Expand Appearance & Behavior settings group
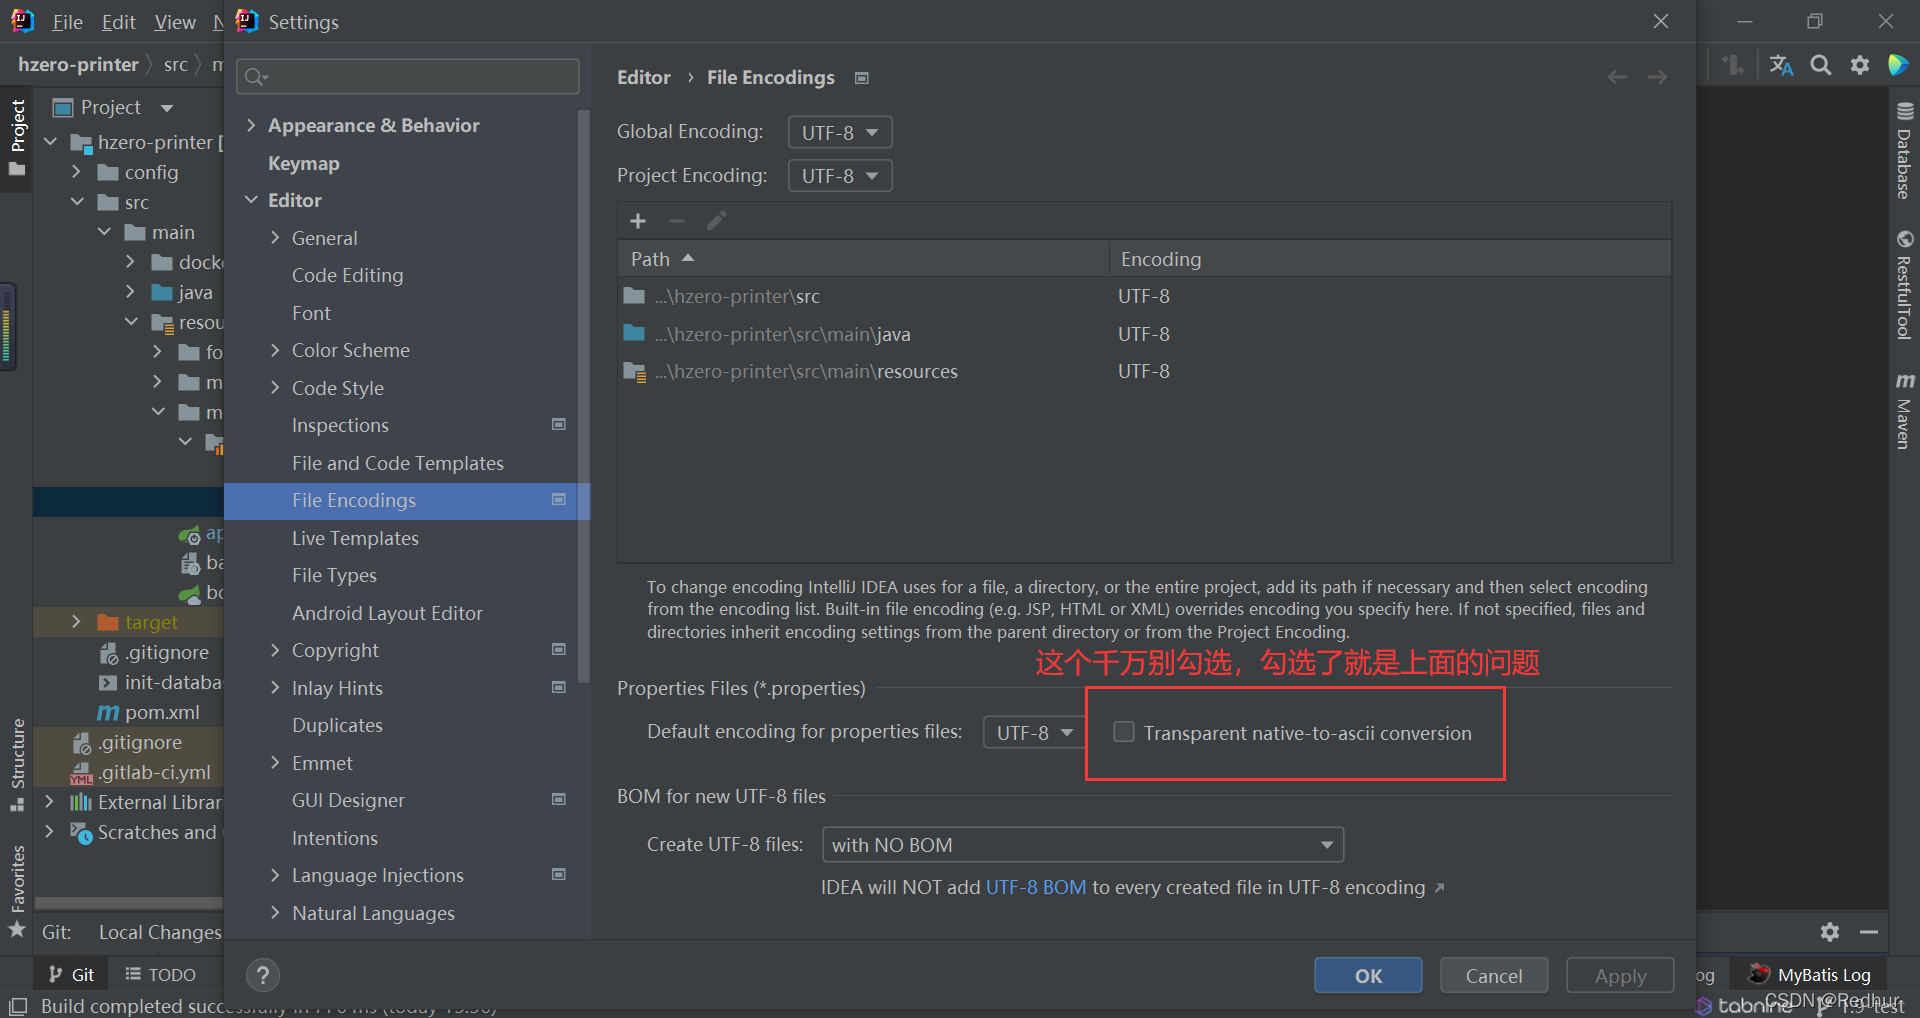 [x=251, y=125]
